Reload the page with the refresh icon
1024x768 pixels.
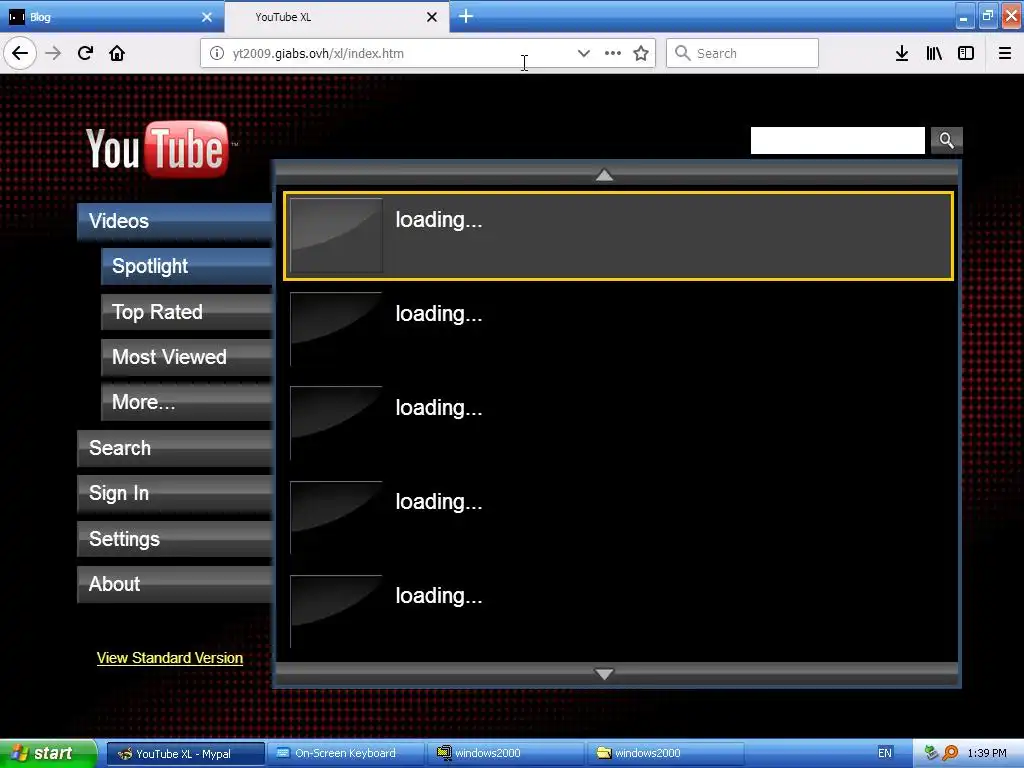tap(85, 53)
